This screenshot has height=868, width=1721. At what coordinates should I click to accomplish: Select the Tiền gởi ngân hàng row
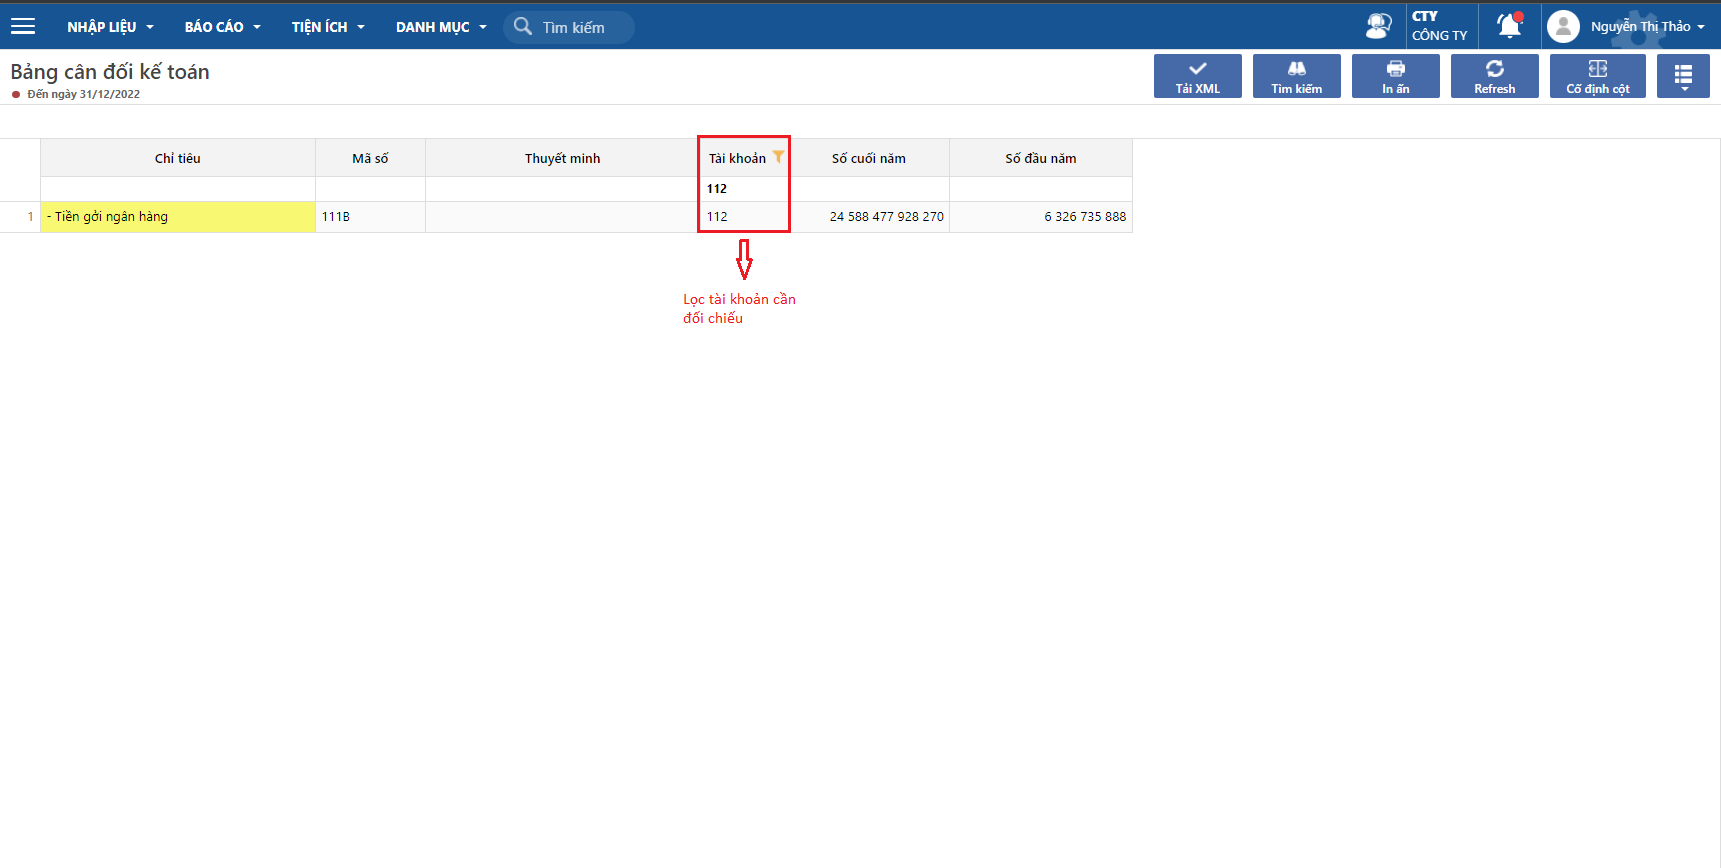click(x=177, y=217)
